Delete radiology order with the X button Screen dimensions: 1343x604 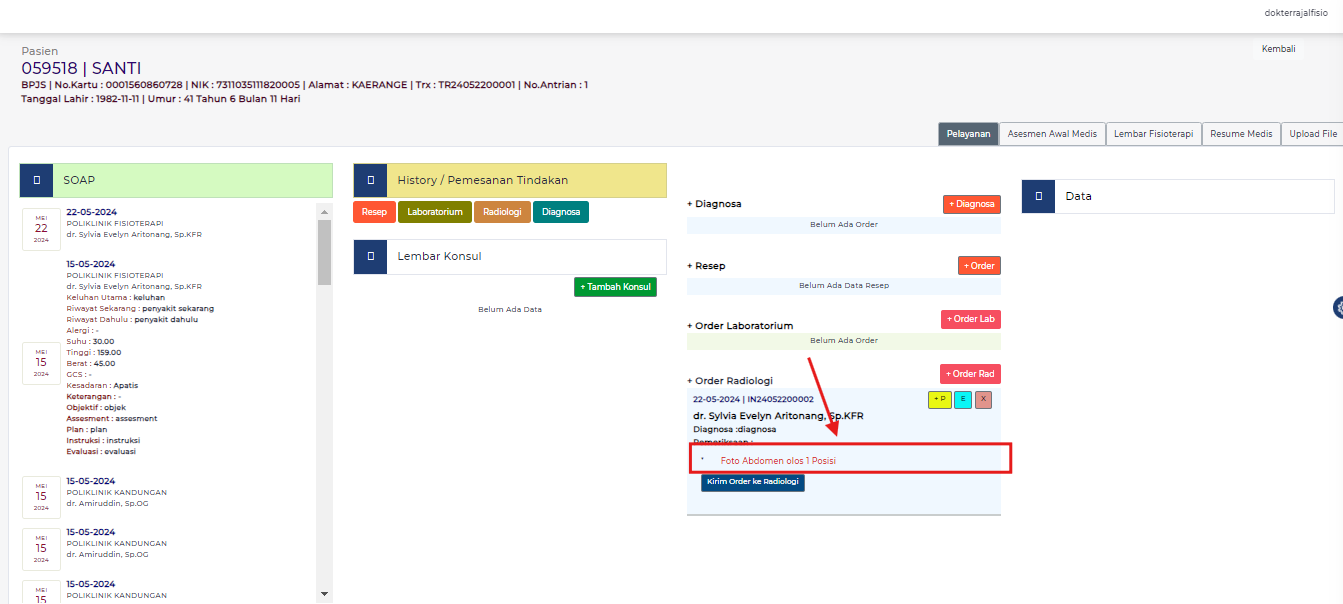tap(983, 399)
